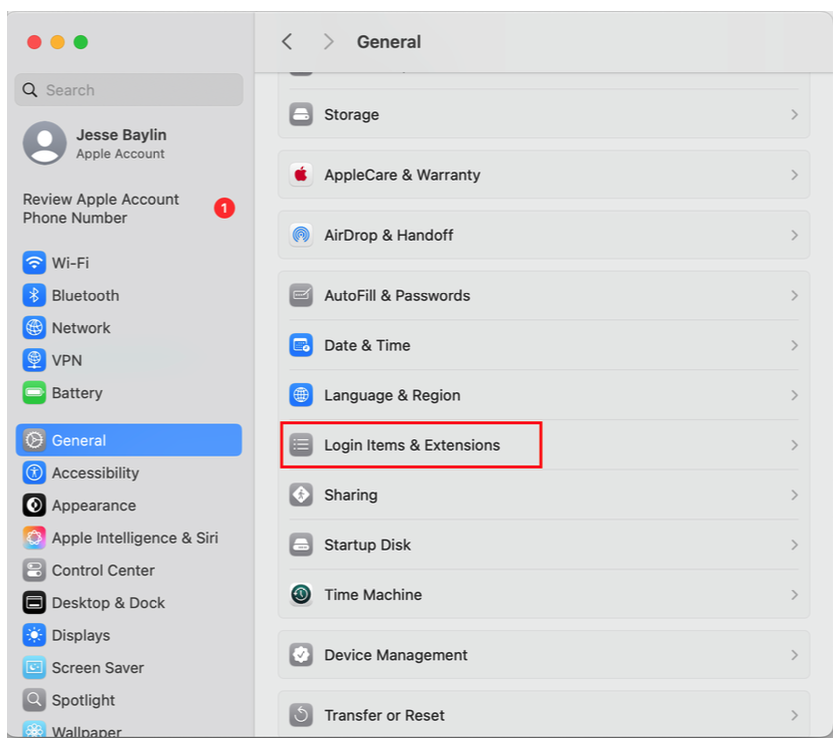Click chevron on Language & Region row
The image size is (840, 748).
(x=794, y=395)
